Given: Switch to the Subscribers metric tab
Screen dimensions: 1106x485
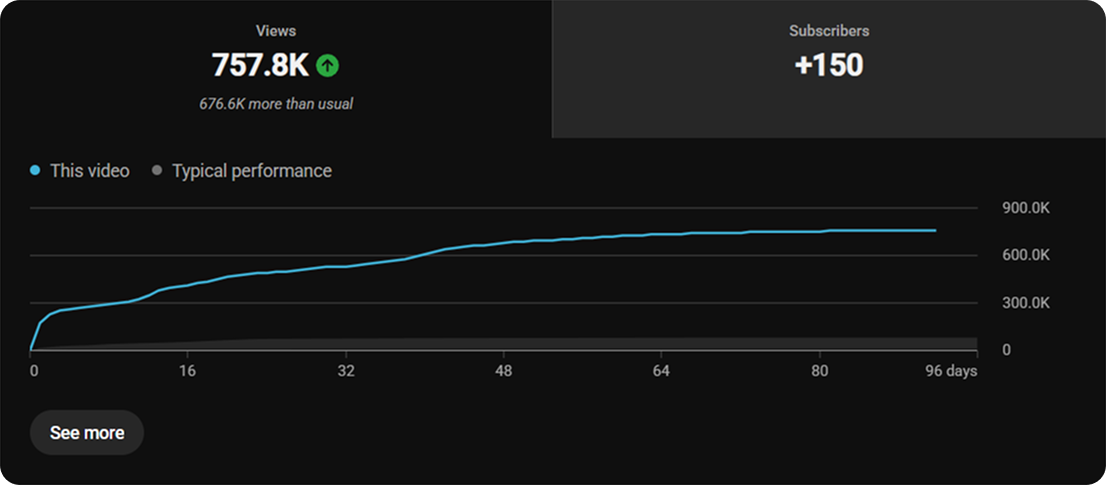Looking at the screenshot, I should tap(829, 69).
